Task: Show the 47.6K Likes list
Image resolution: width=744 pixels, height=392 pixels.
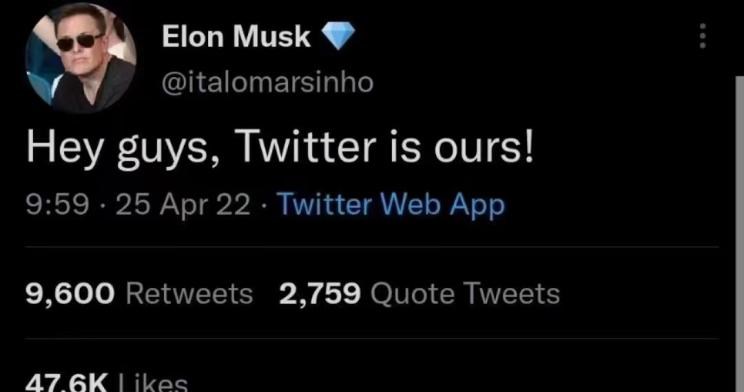Action: 107,383
